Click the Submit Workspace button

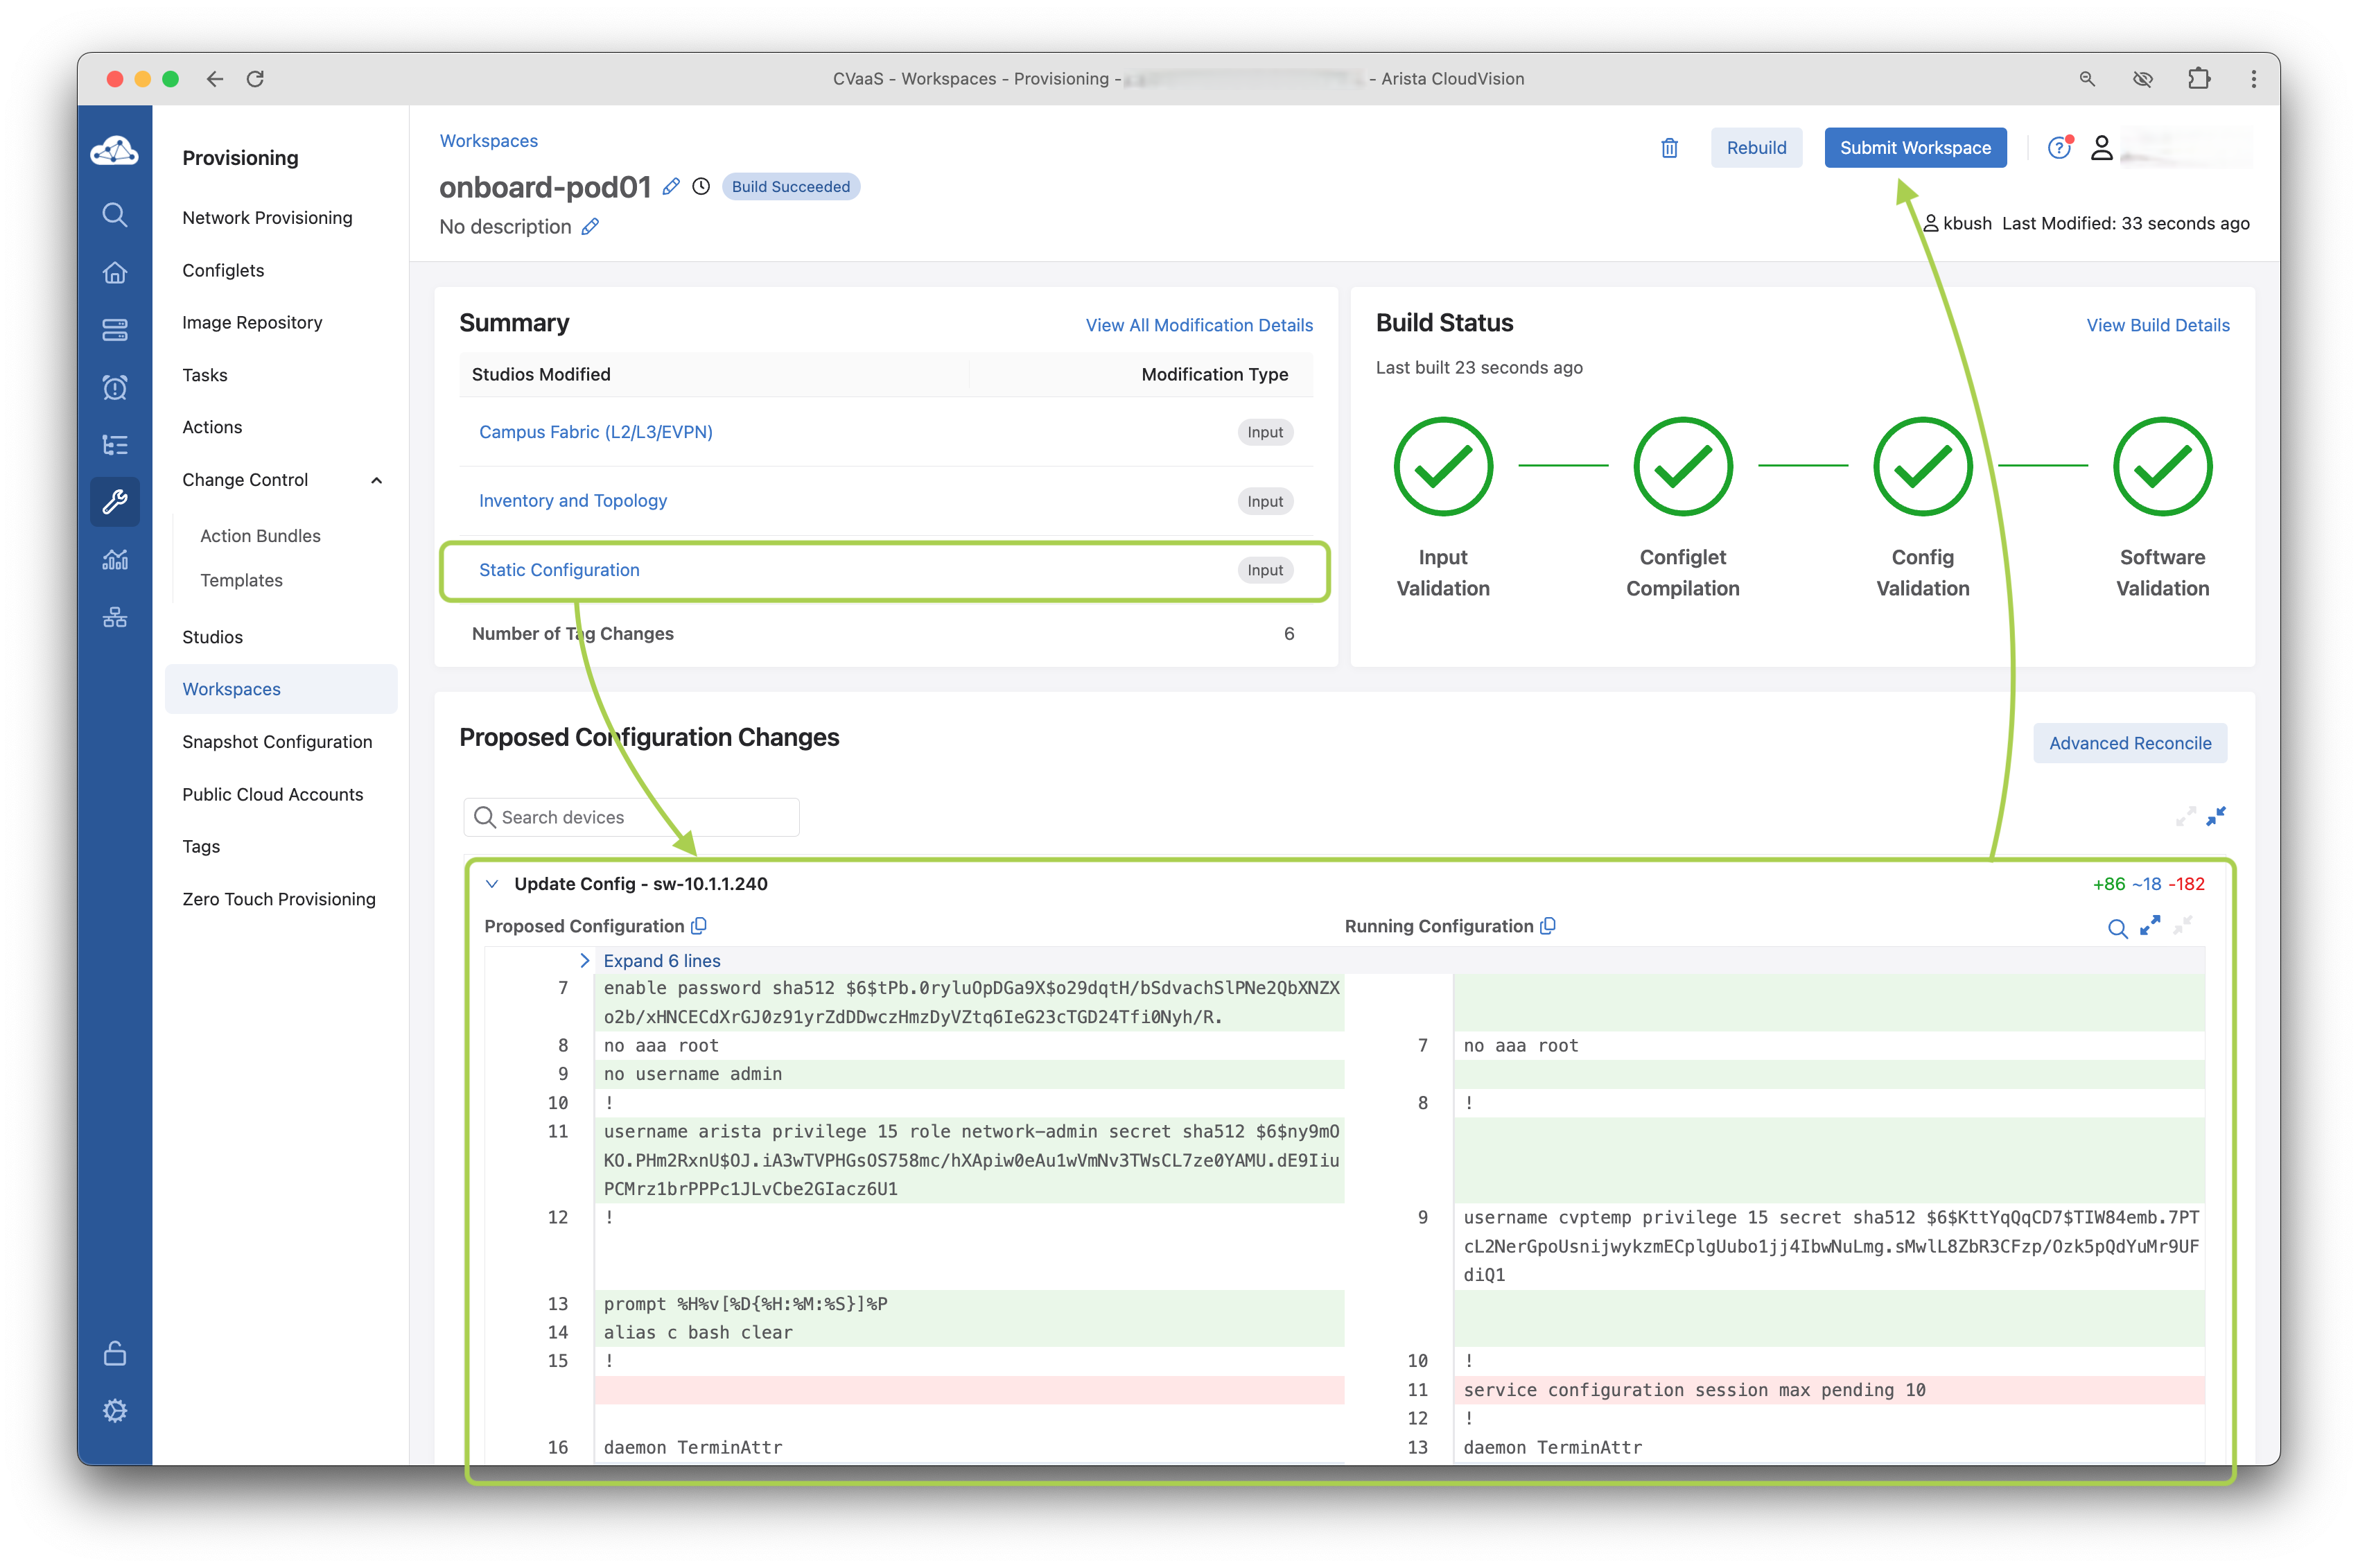(1914, 148)
